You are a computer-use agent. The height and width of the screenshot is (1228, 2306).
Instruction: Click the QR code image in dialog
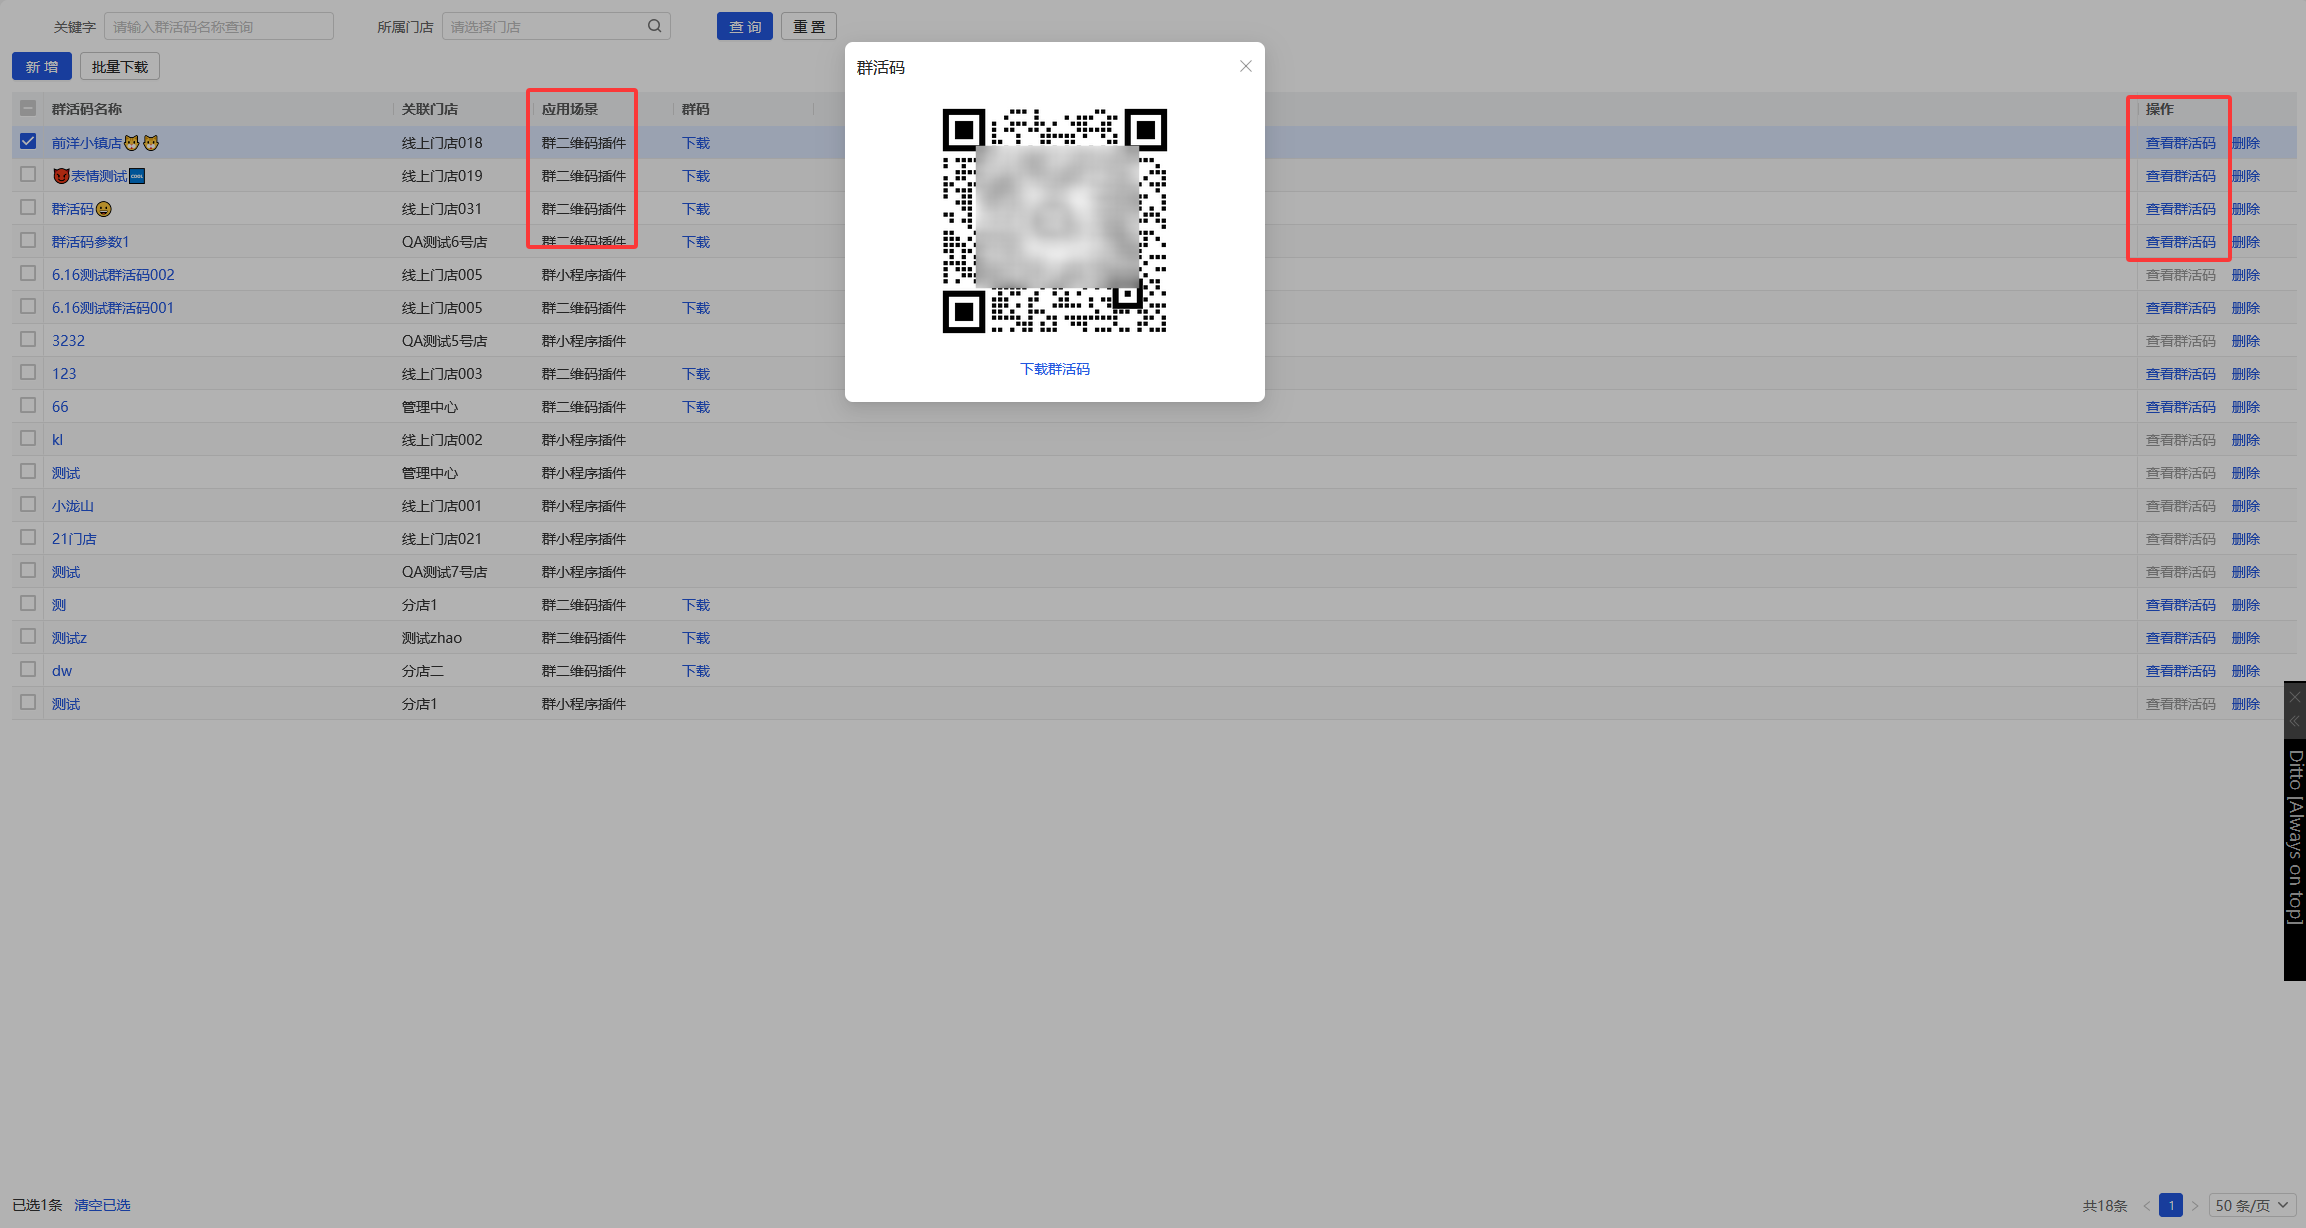click(1055, 220)
